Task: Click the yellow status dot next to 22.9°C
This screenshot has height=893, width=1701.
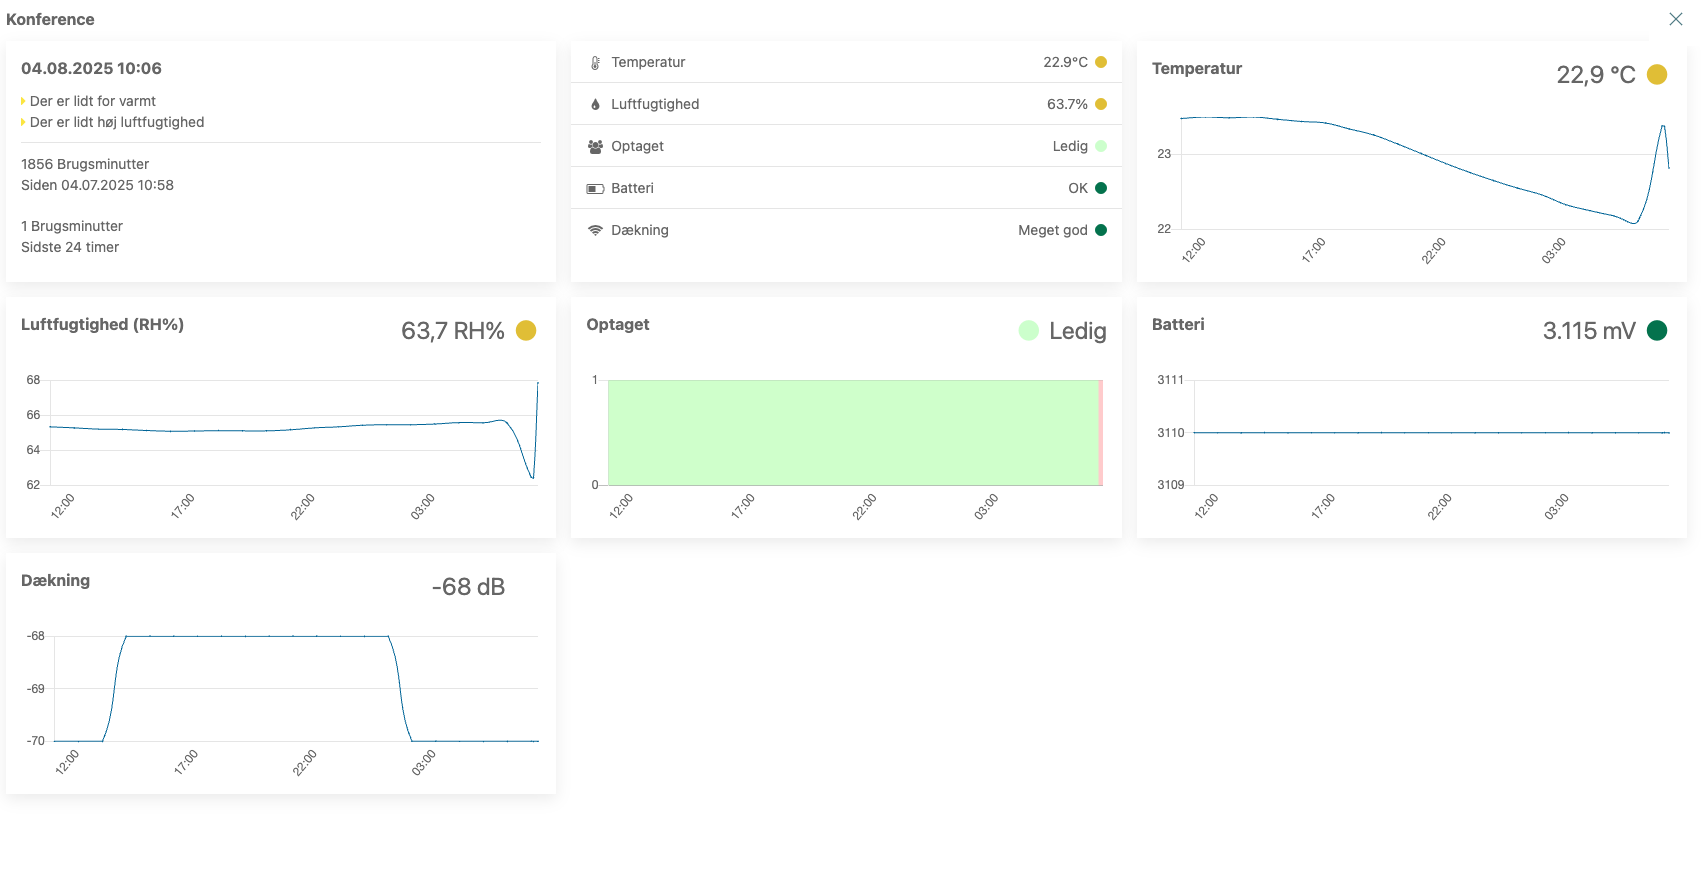Action: coord(1101,62)
